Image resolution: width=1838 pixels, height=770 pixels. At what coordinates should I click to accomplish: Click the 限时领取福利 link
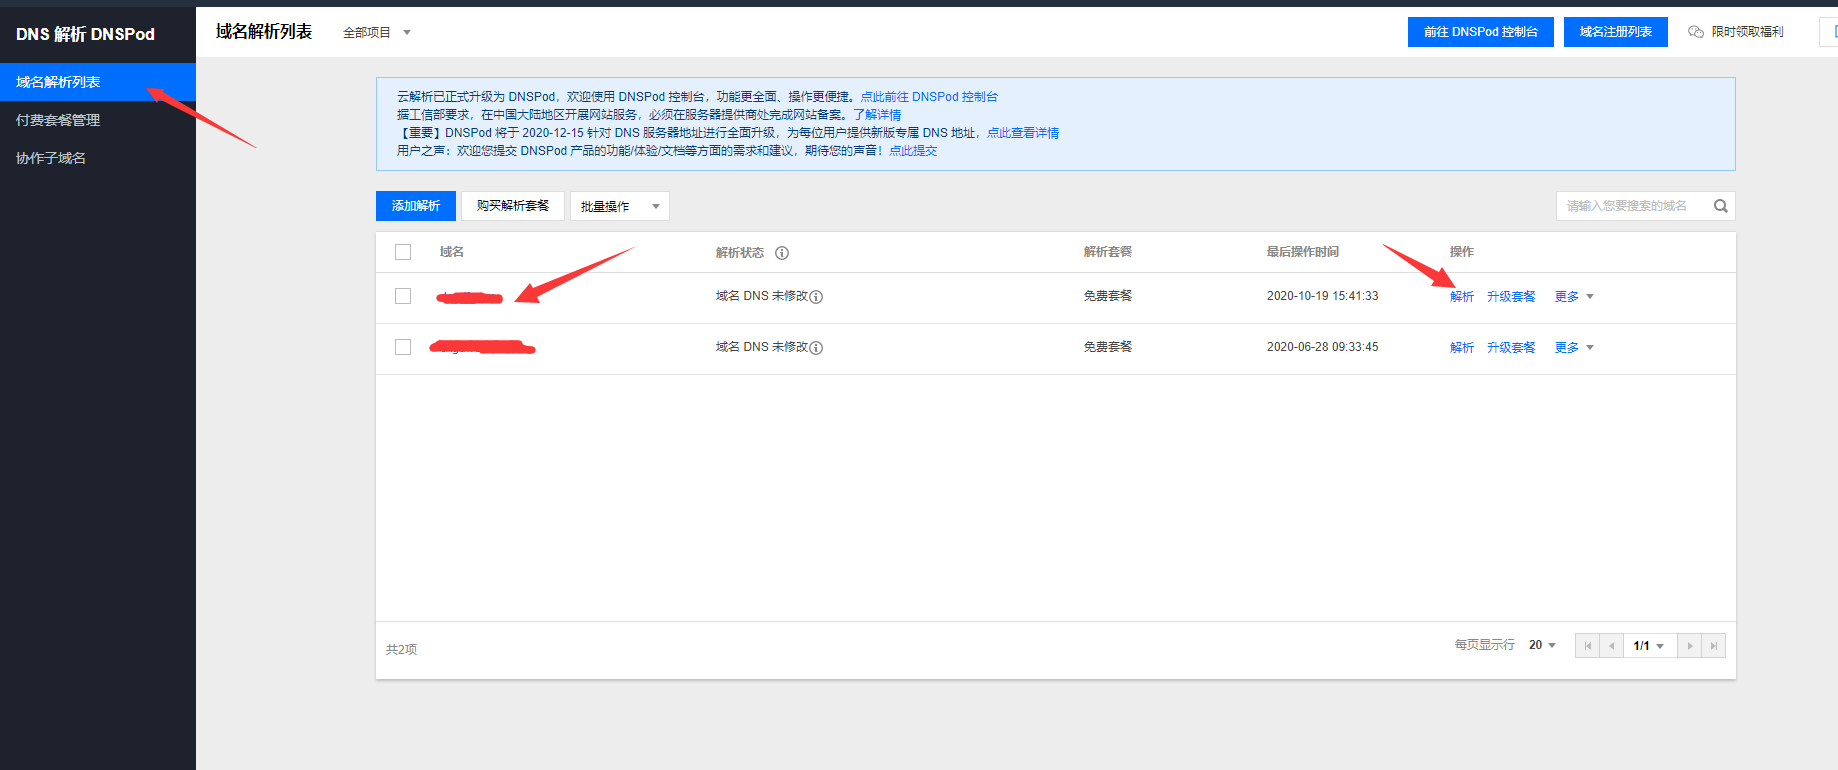(1747, 32)
